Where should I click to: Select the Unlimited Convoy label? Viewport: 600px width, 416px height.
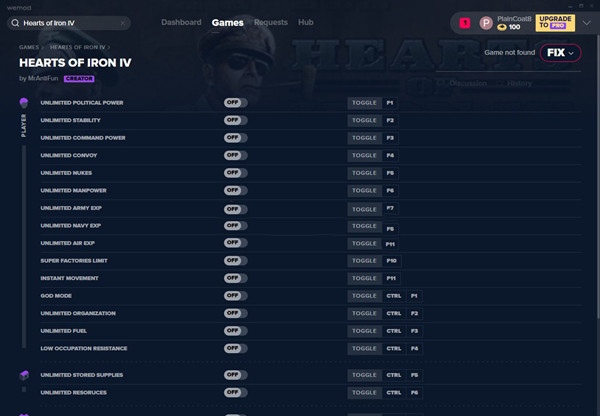pos(69,155)
